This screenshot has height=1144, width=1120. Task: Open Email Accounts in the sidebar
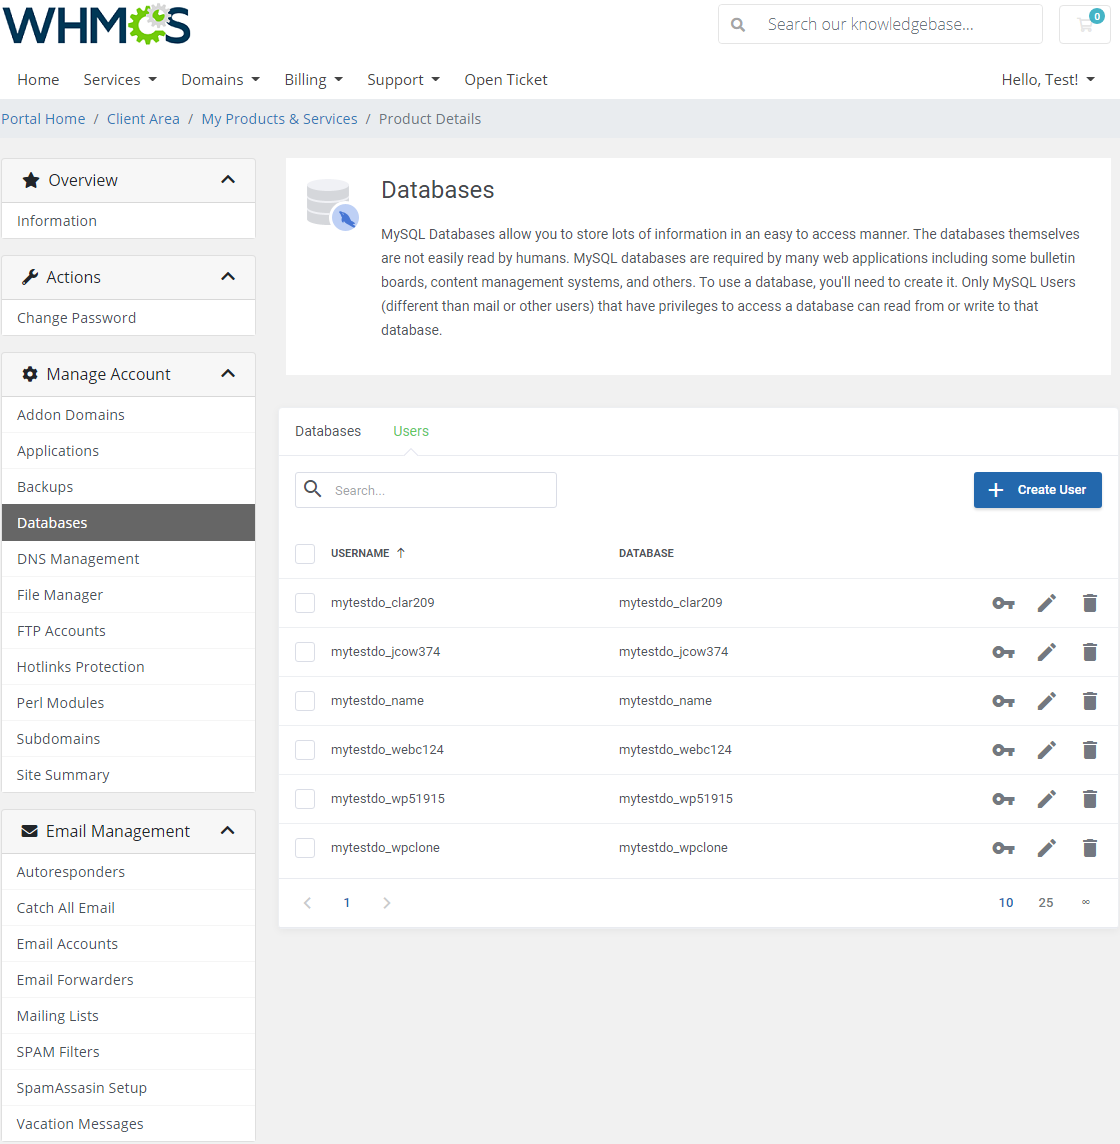[x=128, y=943]
